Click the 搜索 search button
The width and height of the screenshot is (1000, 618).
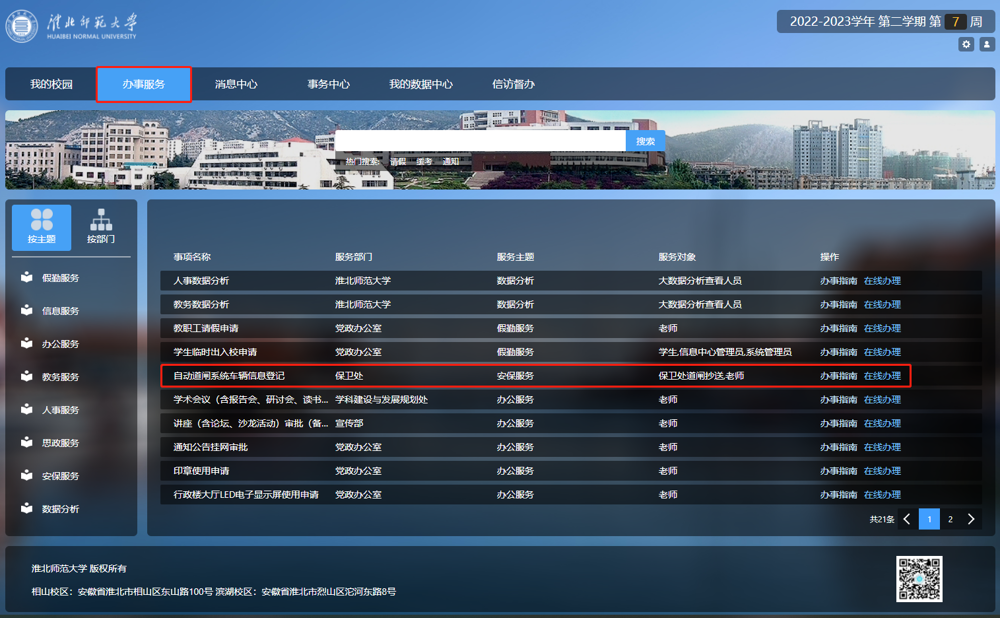(646, 141)
